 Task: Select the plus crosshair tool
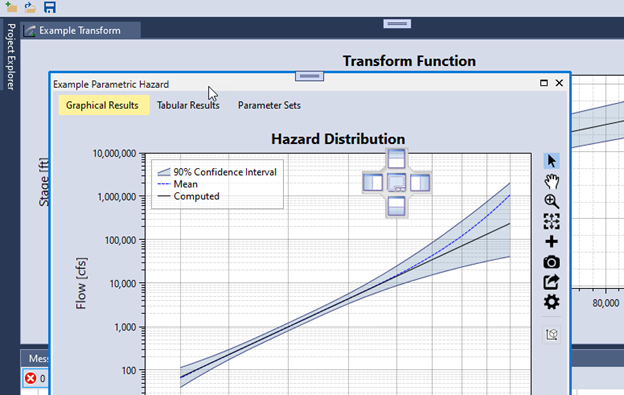[x=552, y=241]
